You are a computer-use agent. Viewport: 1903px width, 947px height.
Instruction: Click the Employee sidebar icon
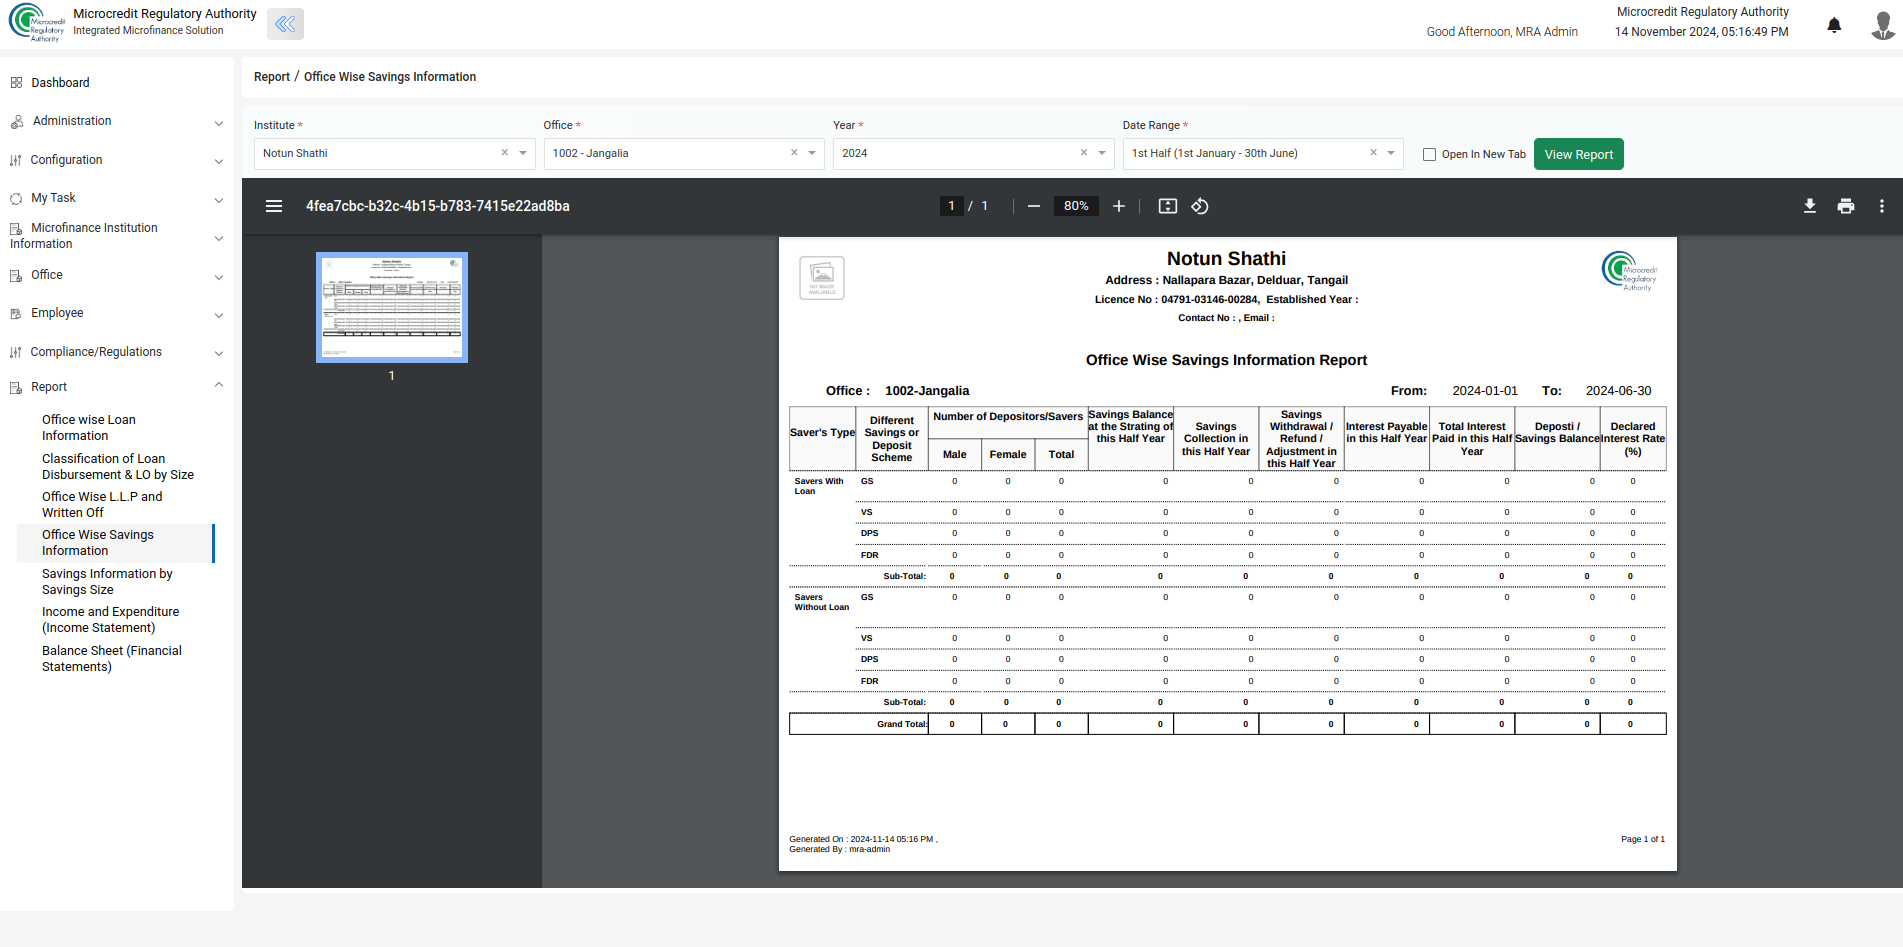click(16, 314)
